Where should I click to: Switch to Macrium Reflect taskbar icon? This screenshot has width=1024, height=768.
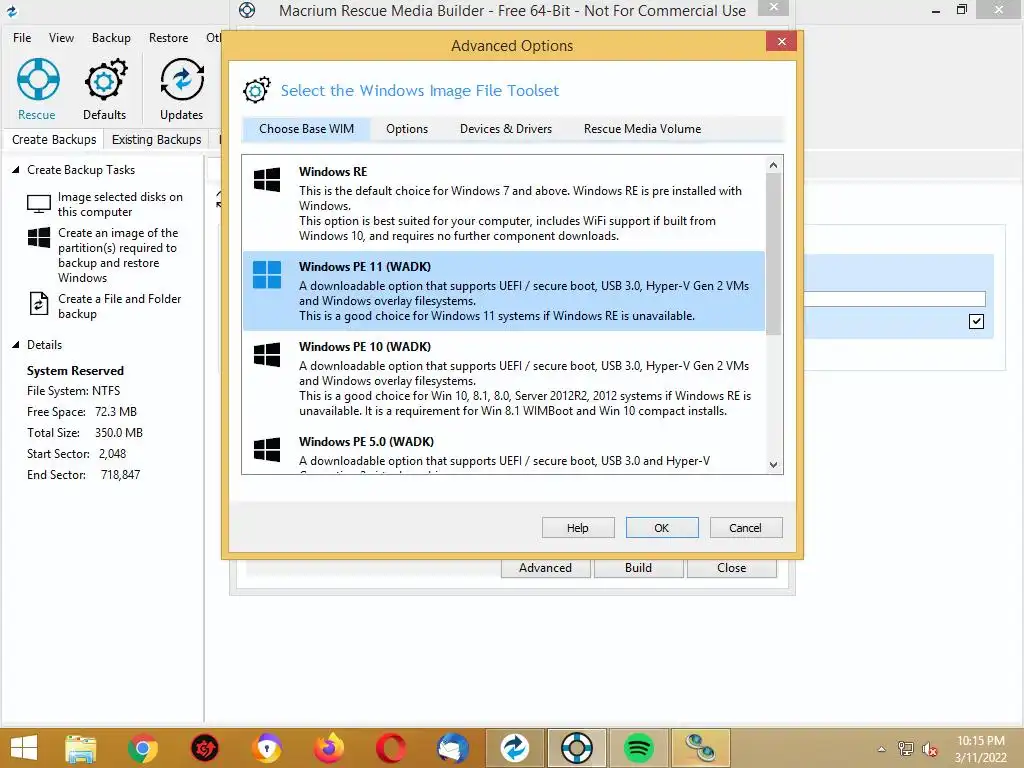tap(515, 748)
